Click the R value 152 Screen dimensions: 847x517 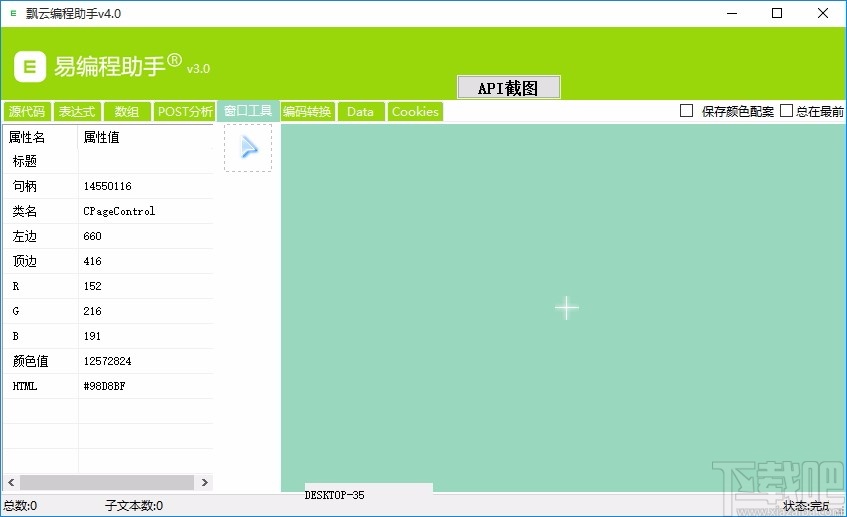pyautogui.click(x=92, y=286)
